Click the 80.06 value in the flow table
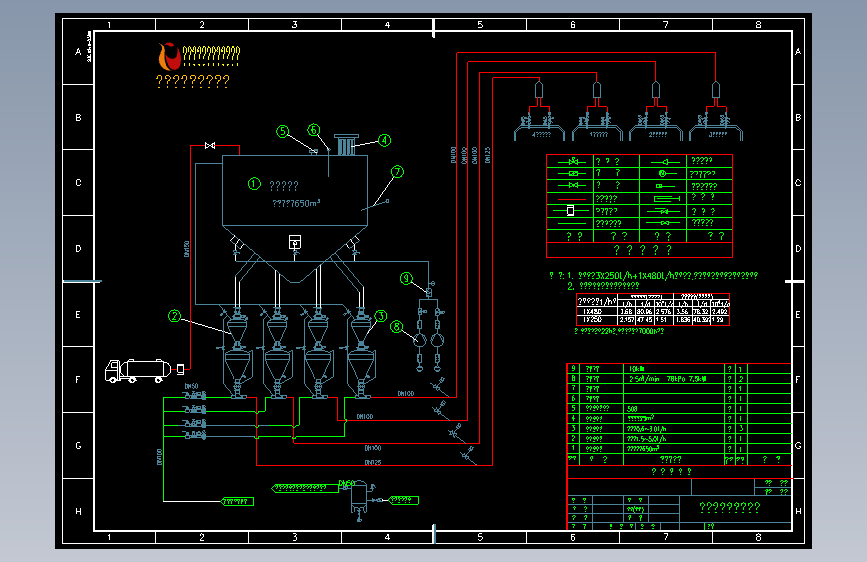This screenshot has height=562, width=867. (644, 311)
